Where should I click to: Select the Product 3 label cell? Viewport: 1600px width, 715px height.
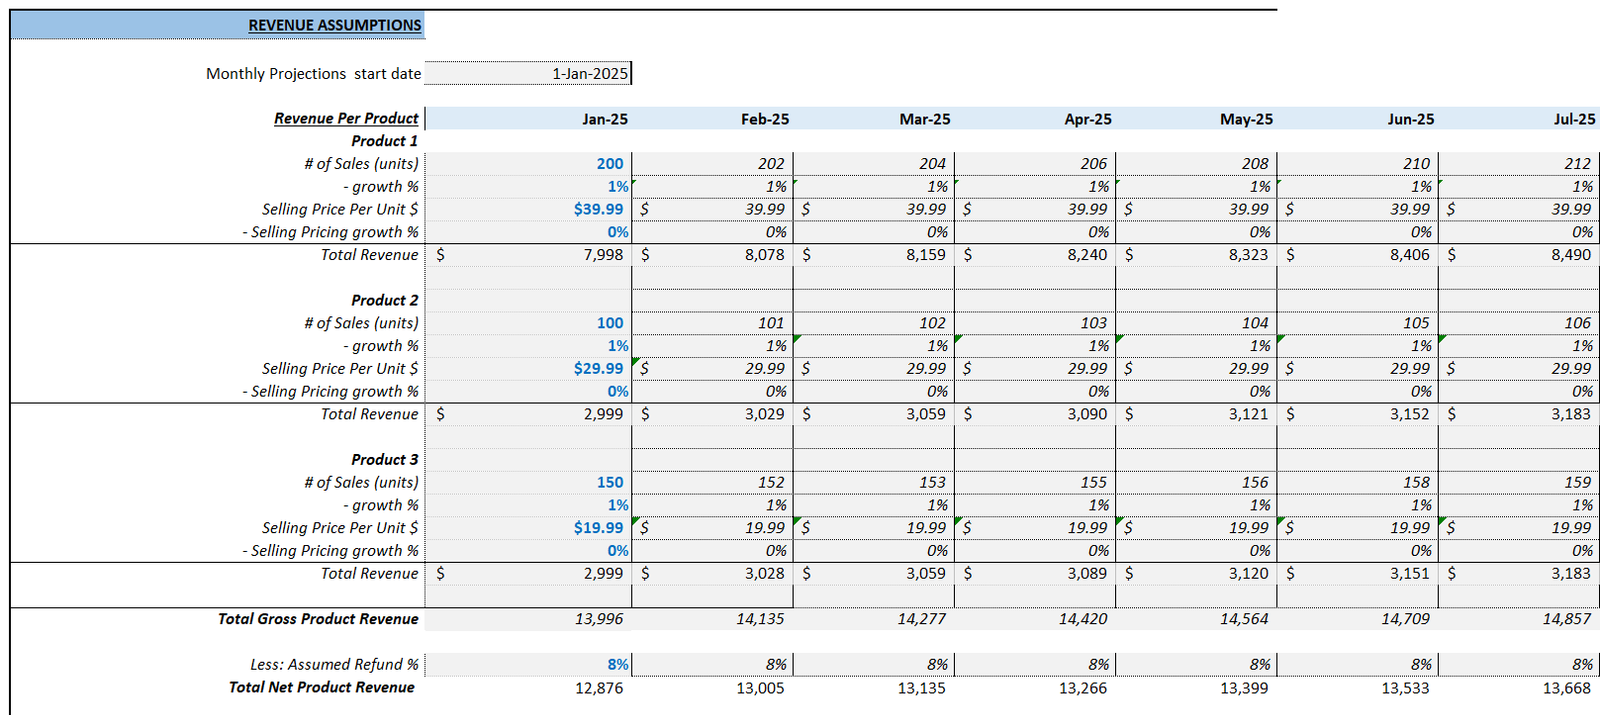coord(384,460)
